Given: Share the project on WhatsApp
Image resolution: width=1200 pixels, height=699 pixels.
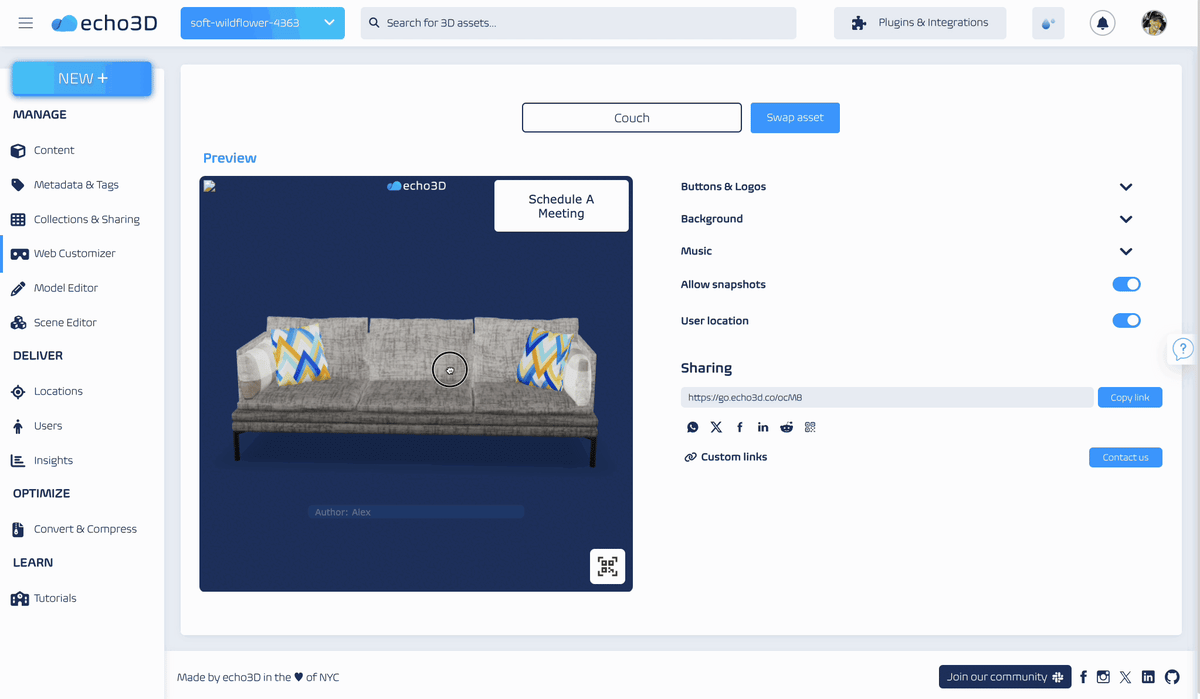Looking at the screenshot, I should click(692, 427).
